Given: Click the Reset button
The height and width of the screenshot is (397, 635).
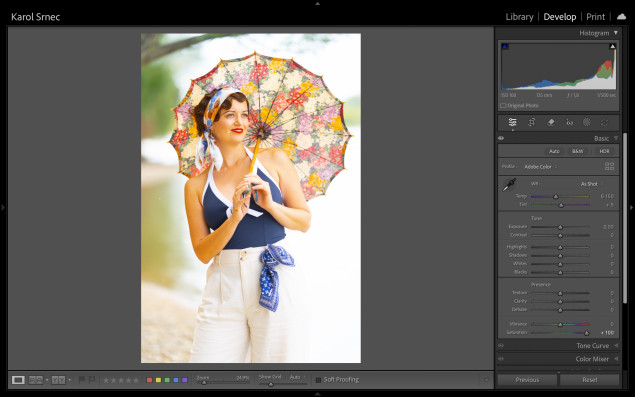Looking at the screenshot, I should [590, 380].
